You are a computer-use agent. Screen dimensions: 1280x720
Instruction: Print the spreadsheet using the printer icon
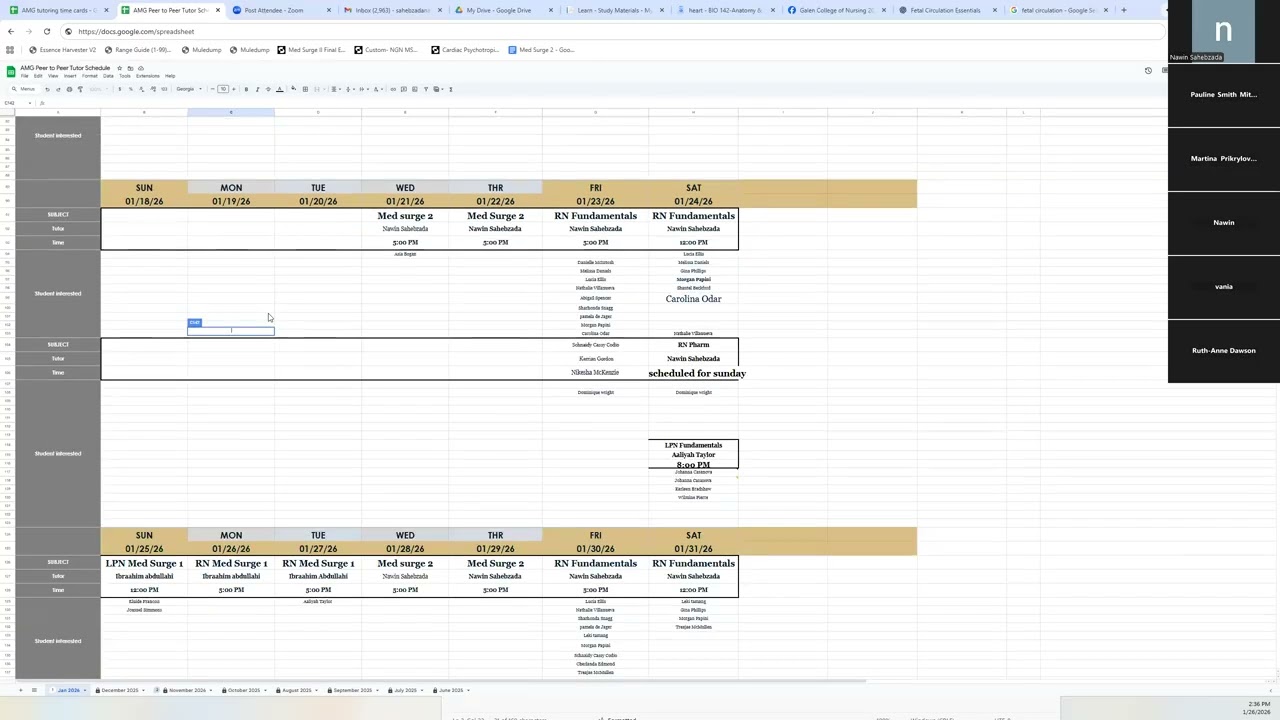tap(67, 89)
